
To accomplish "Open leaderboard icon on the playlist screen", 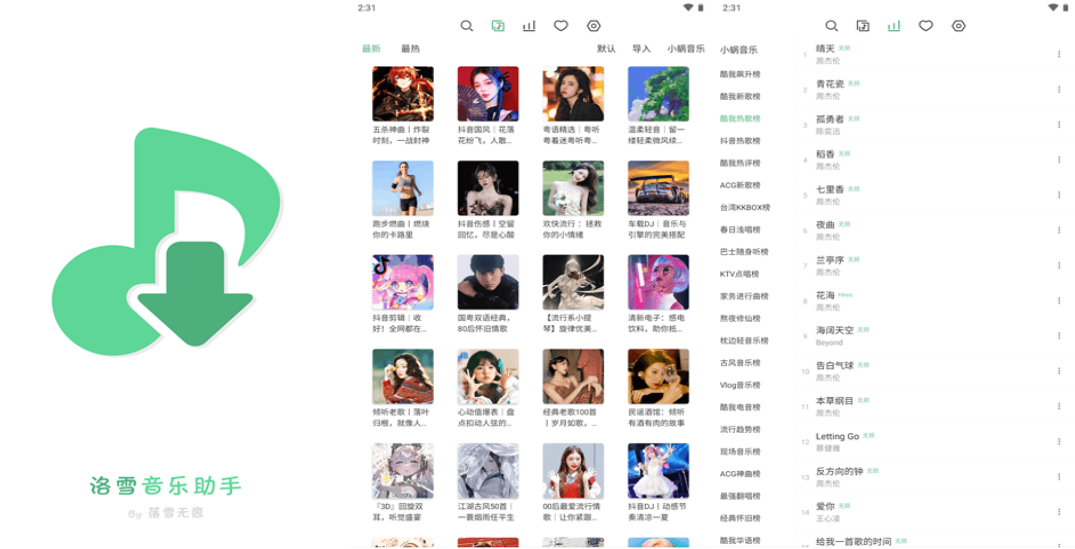I will [529, 26].
